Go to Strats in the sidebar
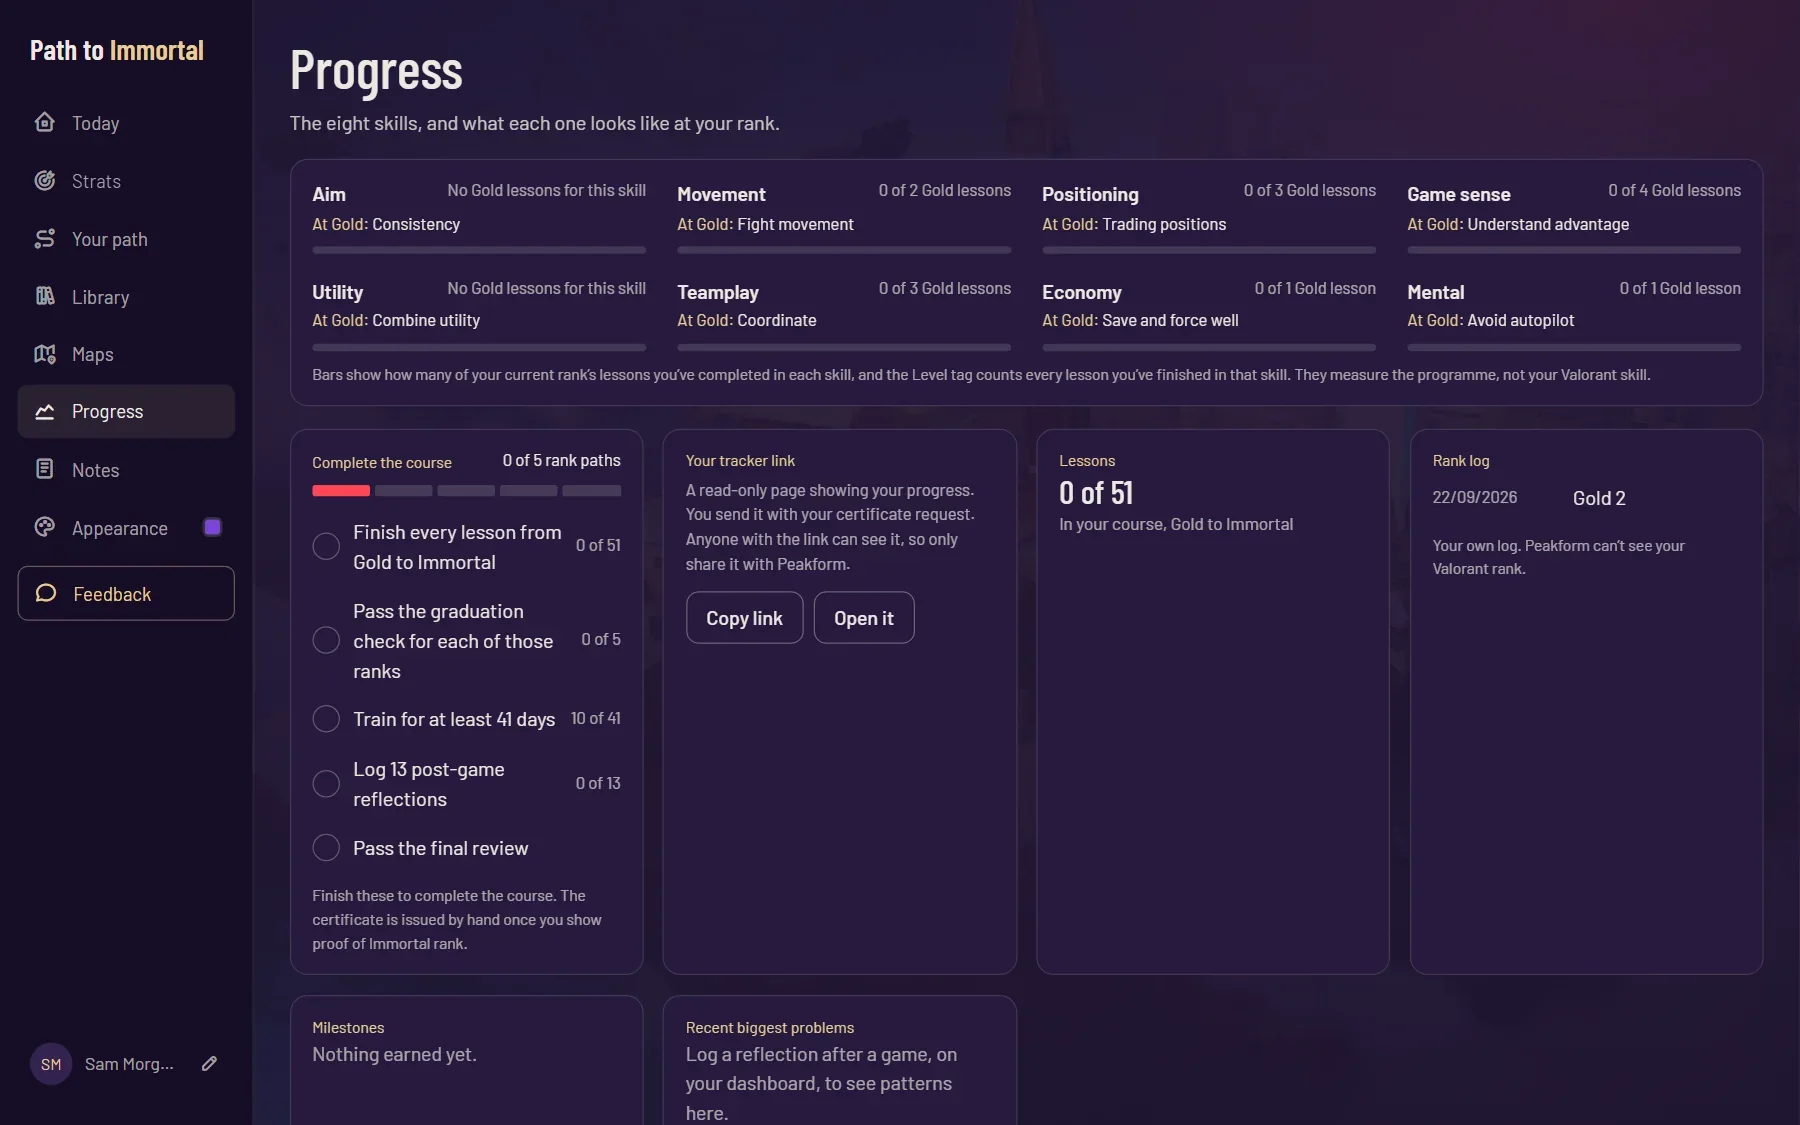Viewport: 1800px width, 1125px height. 126,181
